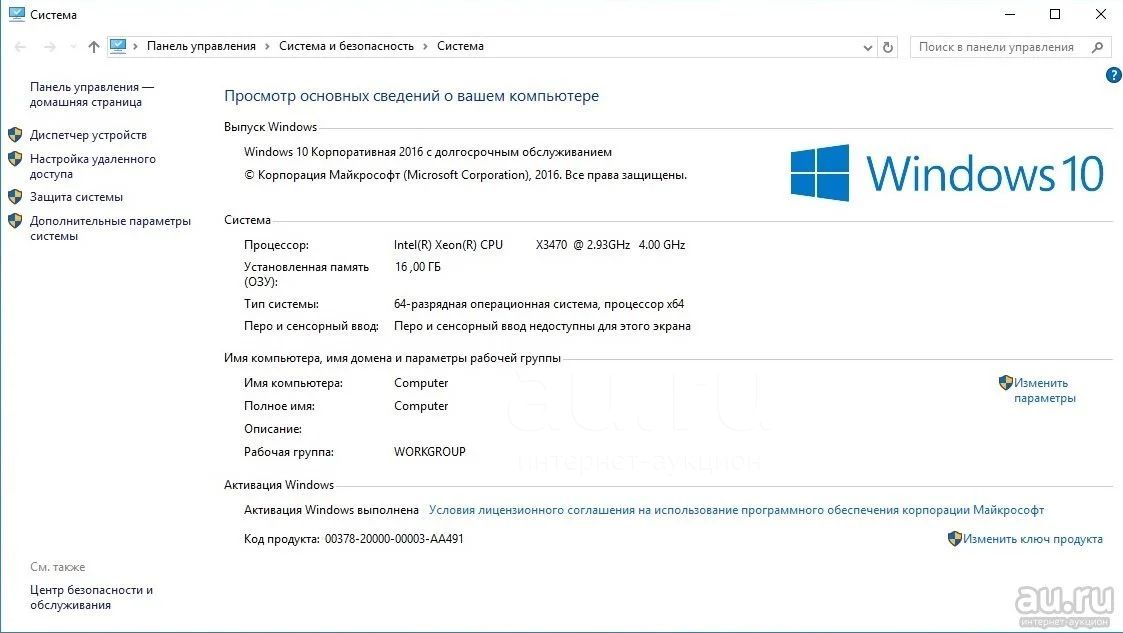Click installed memory value '16,00 ГБ'
Viewport: 1123px width, 633px height.
418,267
